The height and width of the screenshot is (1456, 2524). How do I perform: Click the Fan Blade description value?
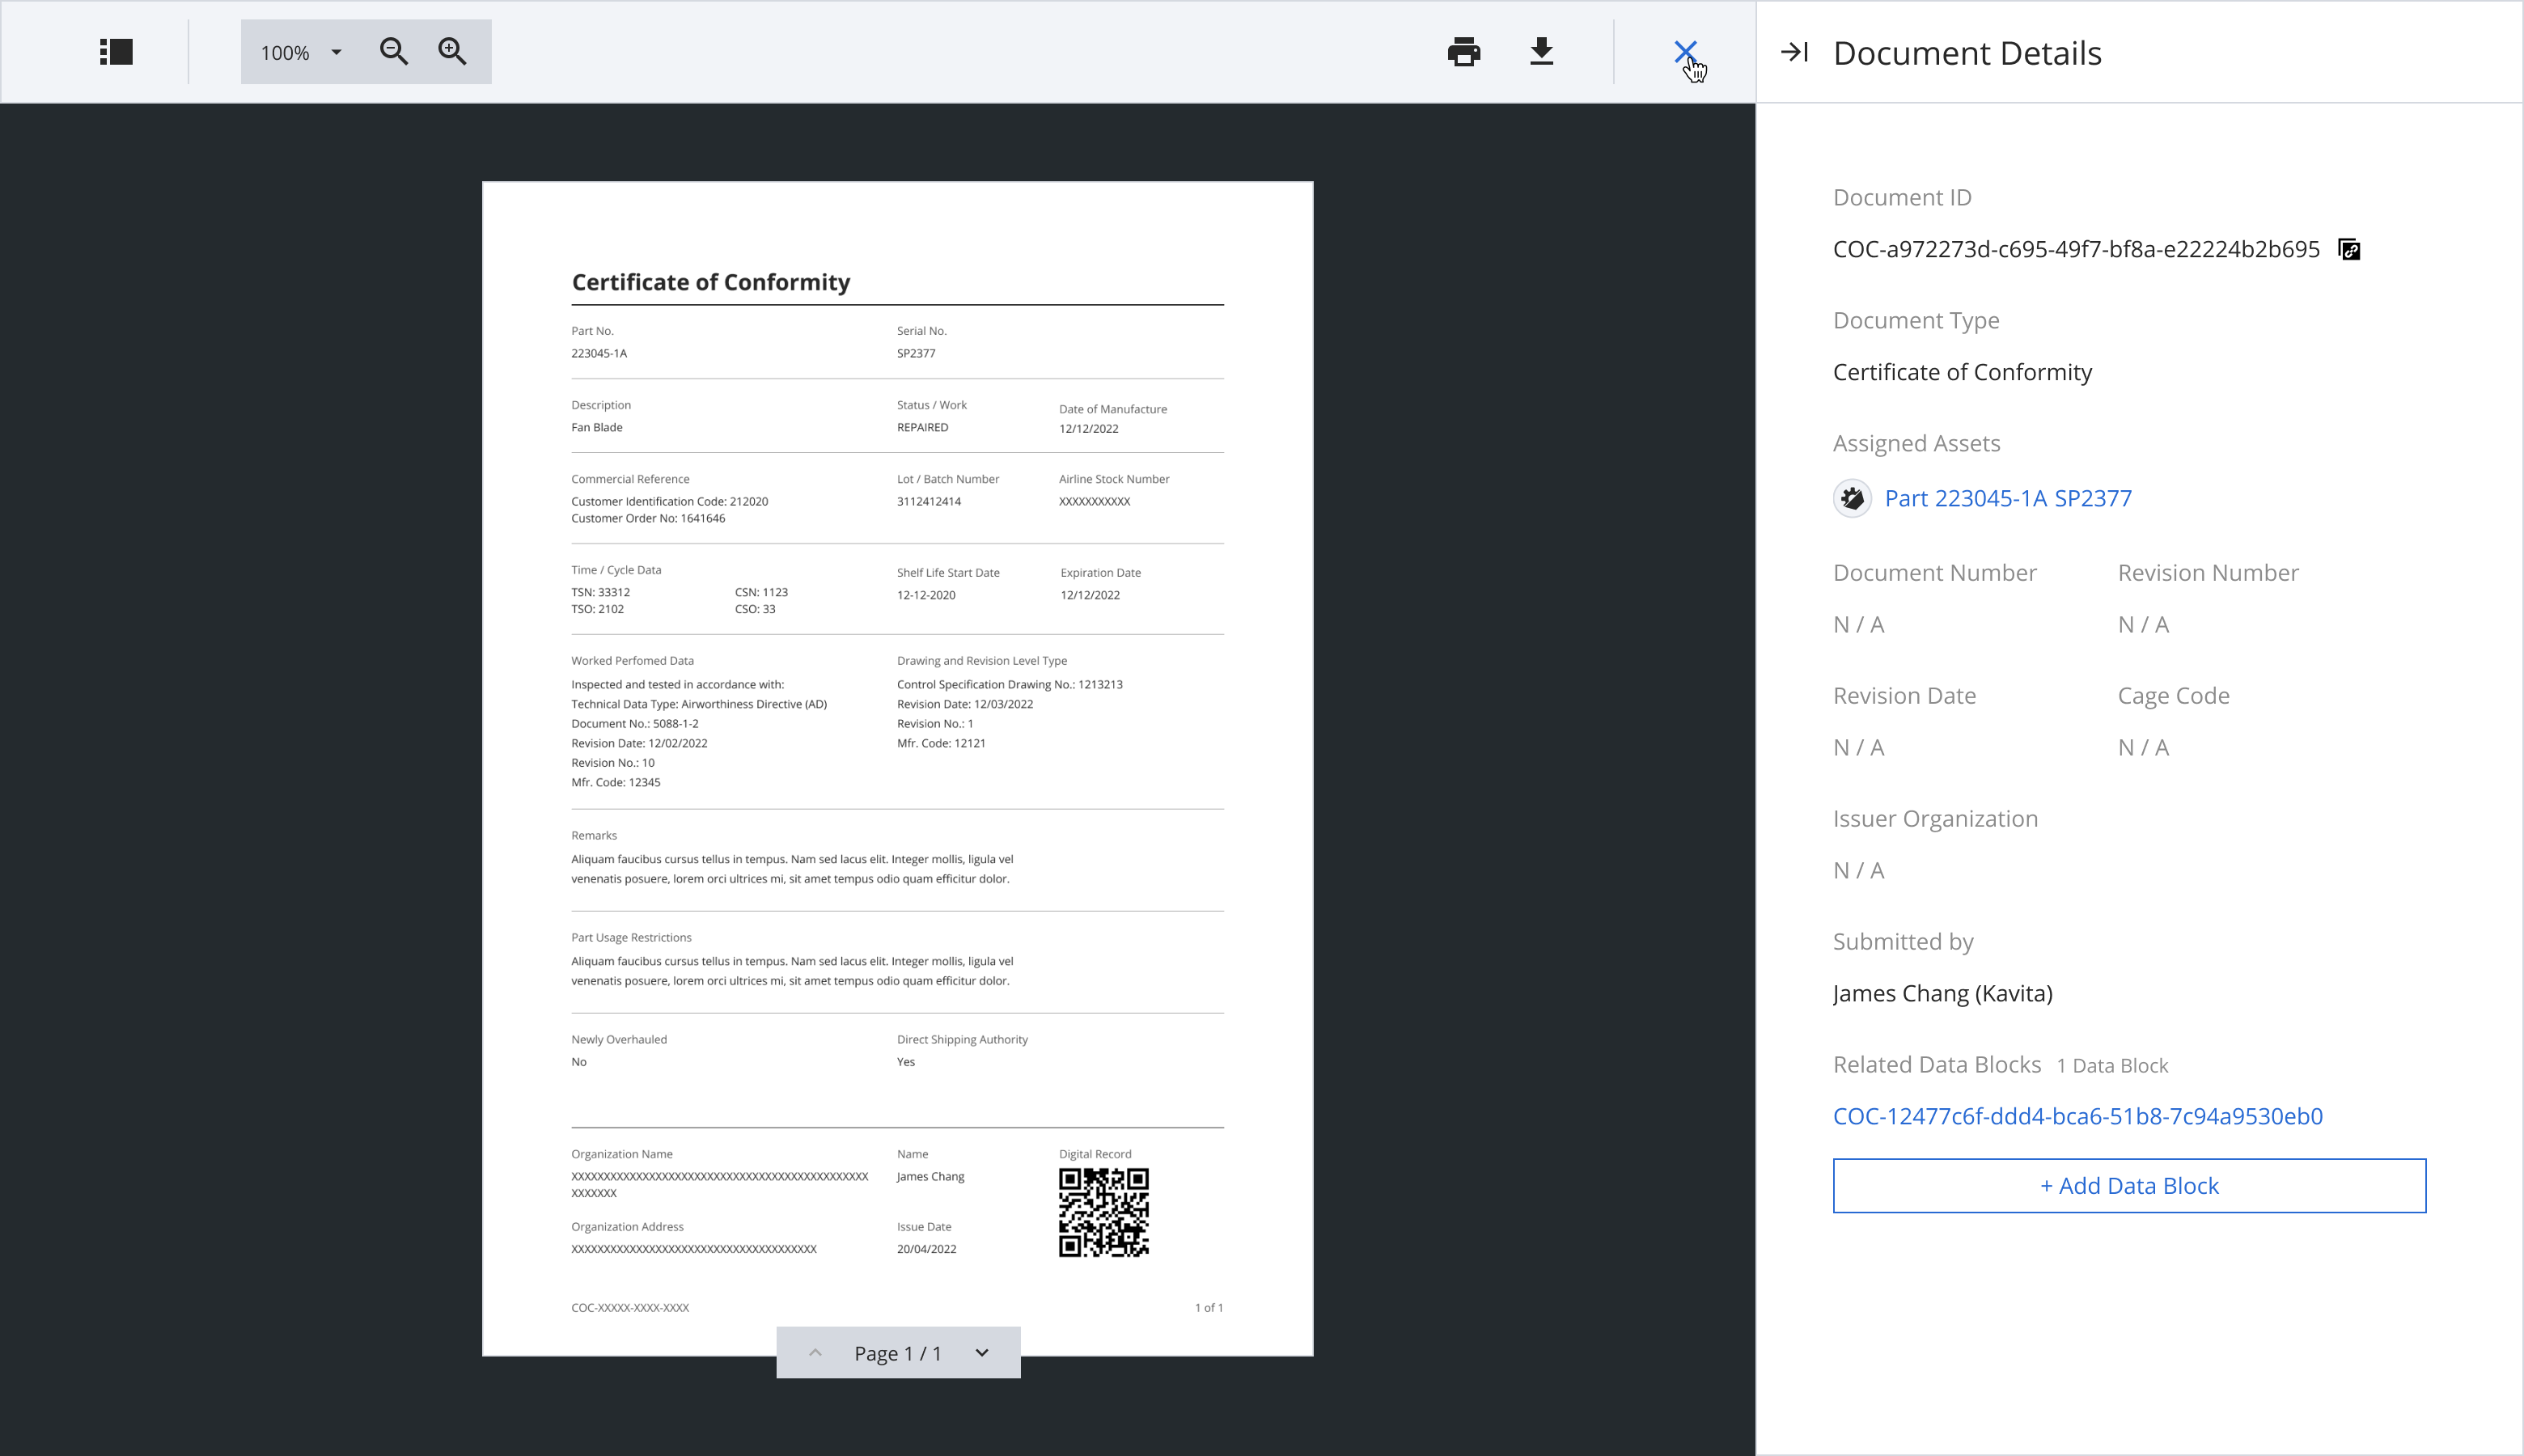pos(597,427)
